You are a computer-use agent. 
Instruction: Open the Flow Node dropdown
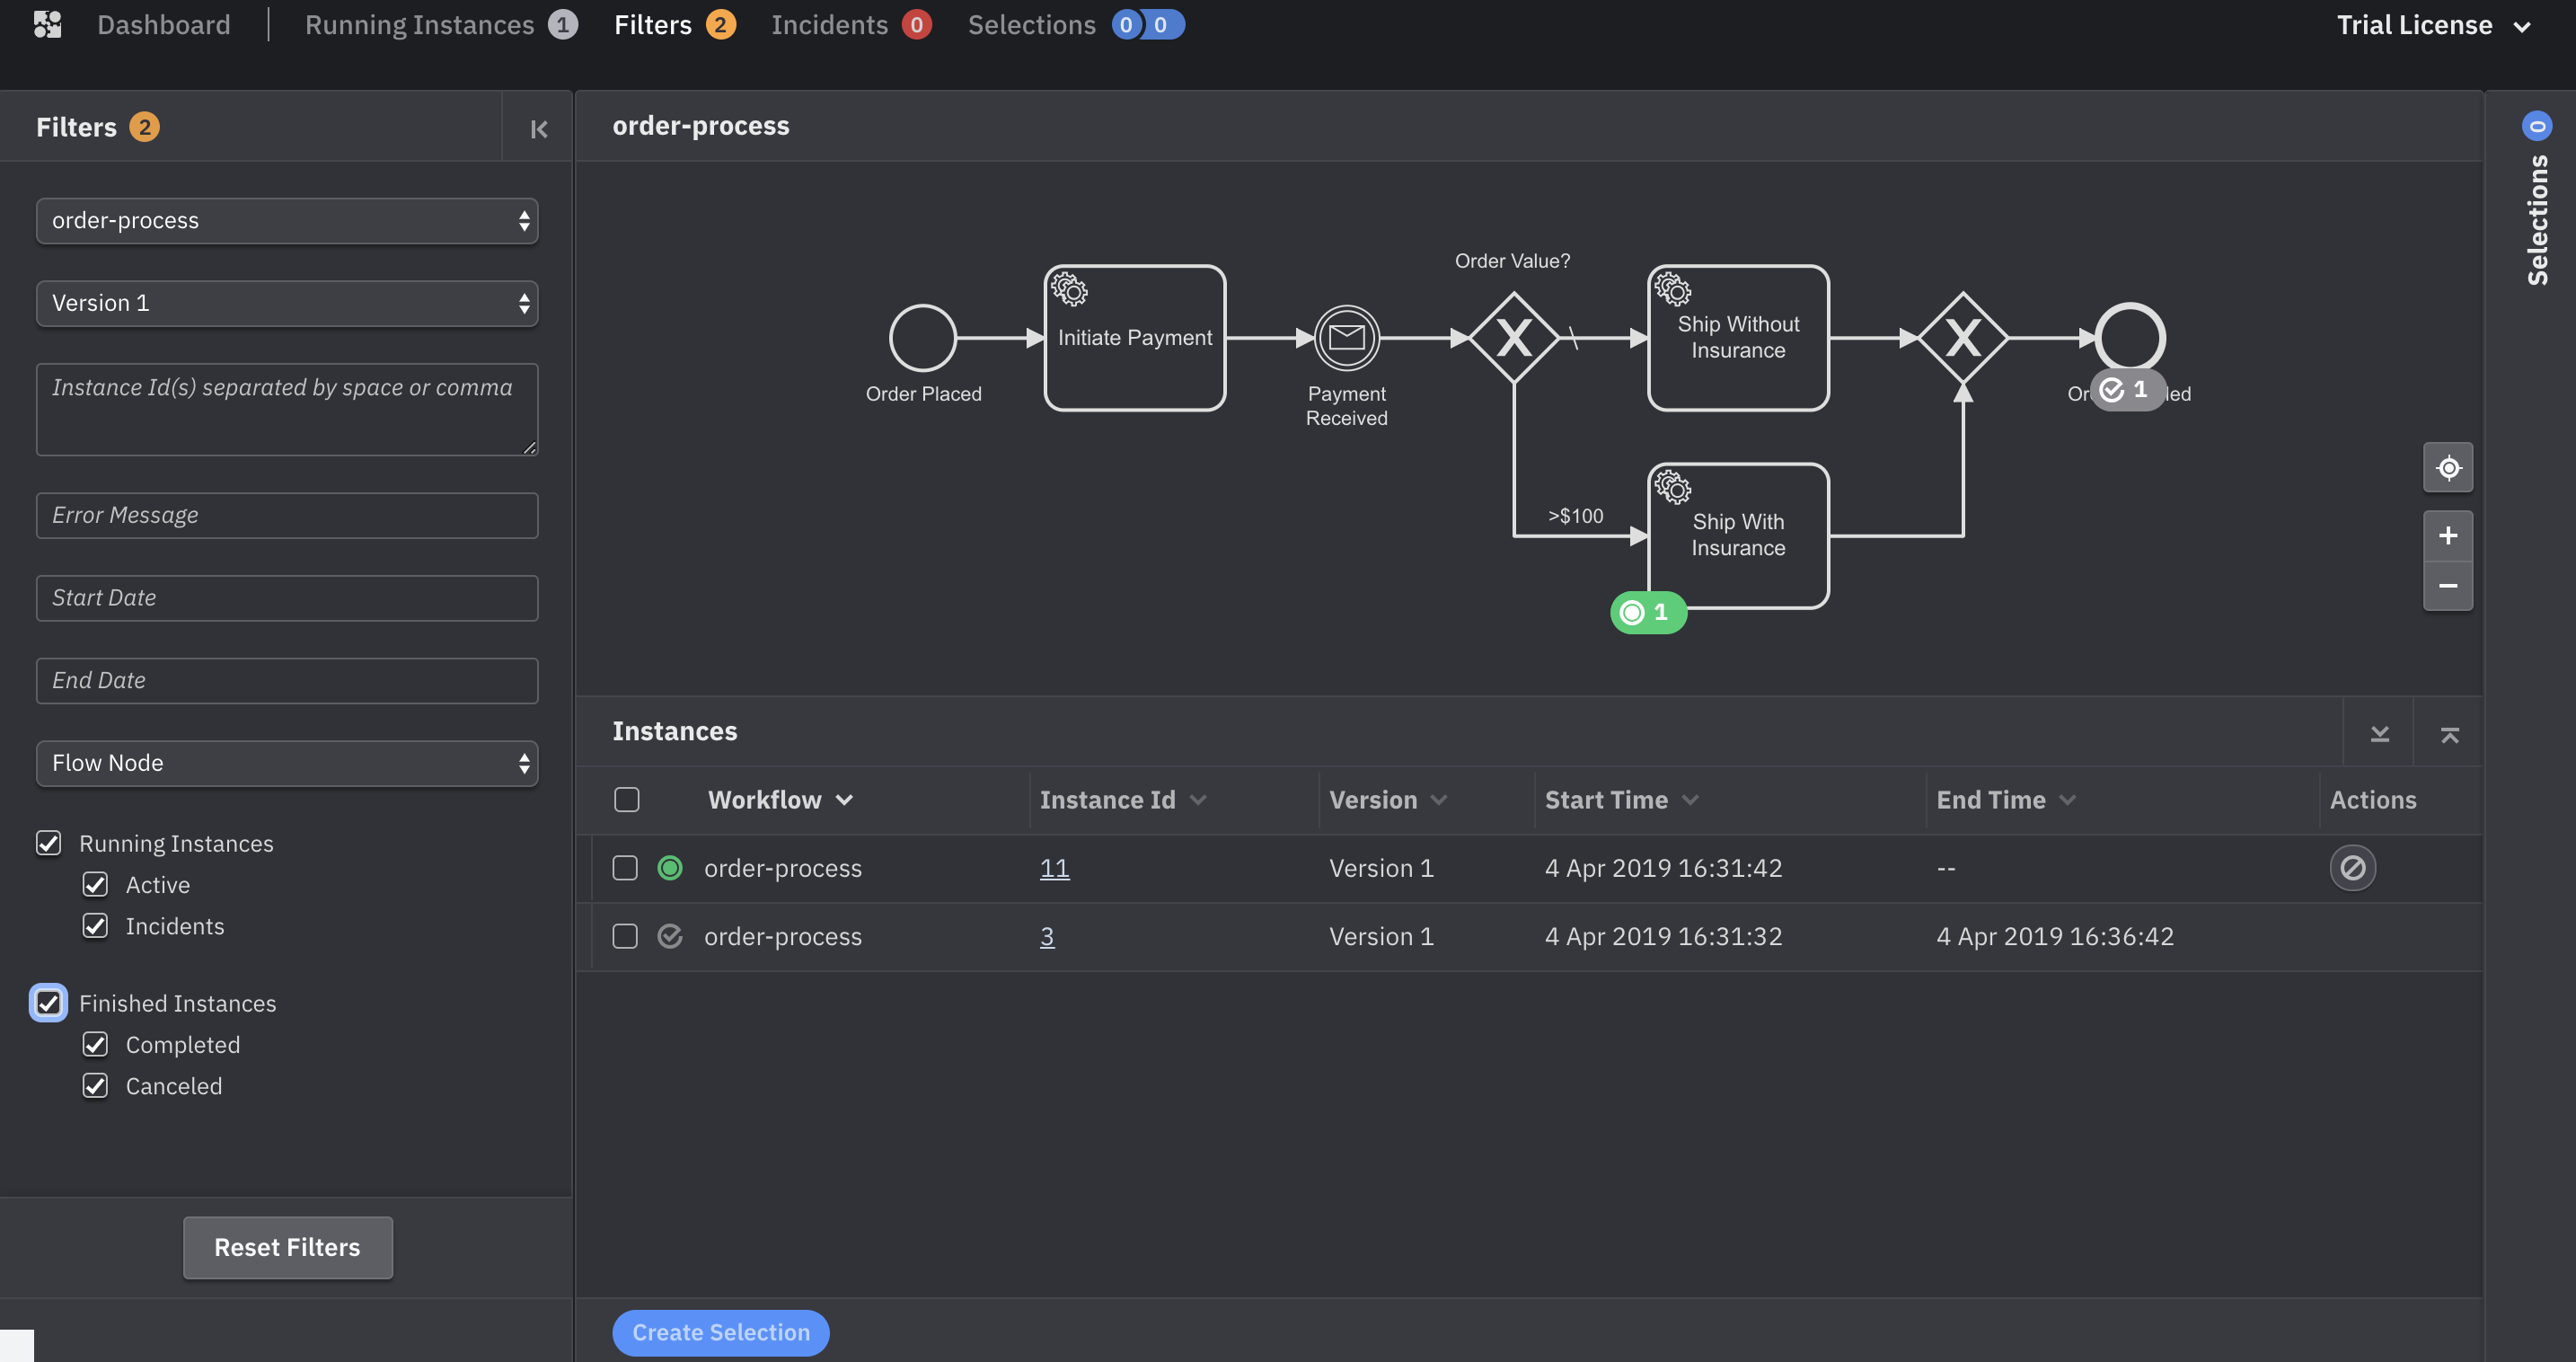pyautogui.click(x=287, y=762)
